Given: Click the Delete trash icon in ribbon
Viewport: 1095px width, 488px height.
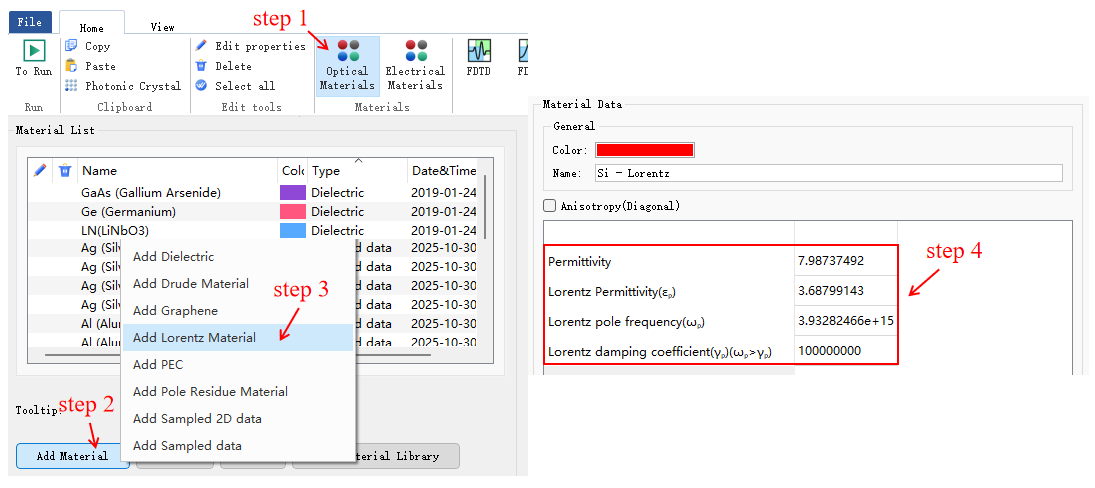Looking at the screenshot, I should (x=201, y=66).
